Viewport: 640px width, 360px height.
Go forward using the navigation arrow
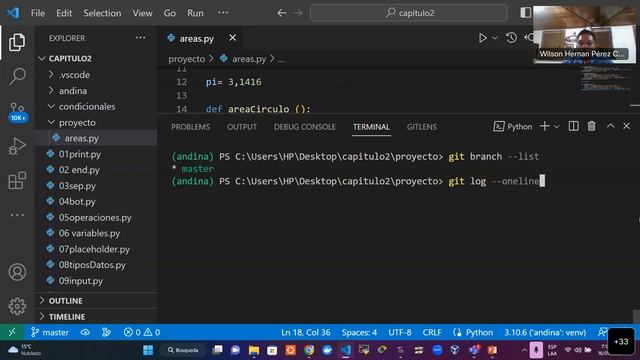pyautogui.click(x=298, y=13)
